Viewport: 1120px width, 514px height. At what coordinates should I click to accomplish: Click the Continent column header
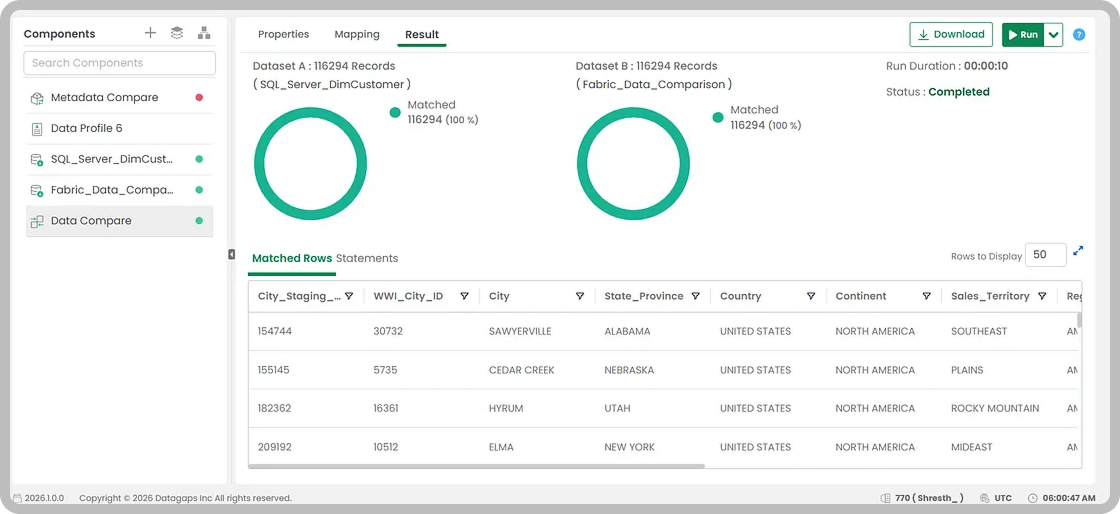click(x=861, y=296)
